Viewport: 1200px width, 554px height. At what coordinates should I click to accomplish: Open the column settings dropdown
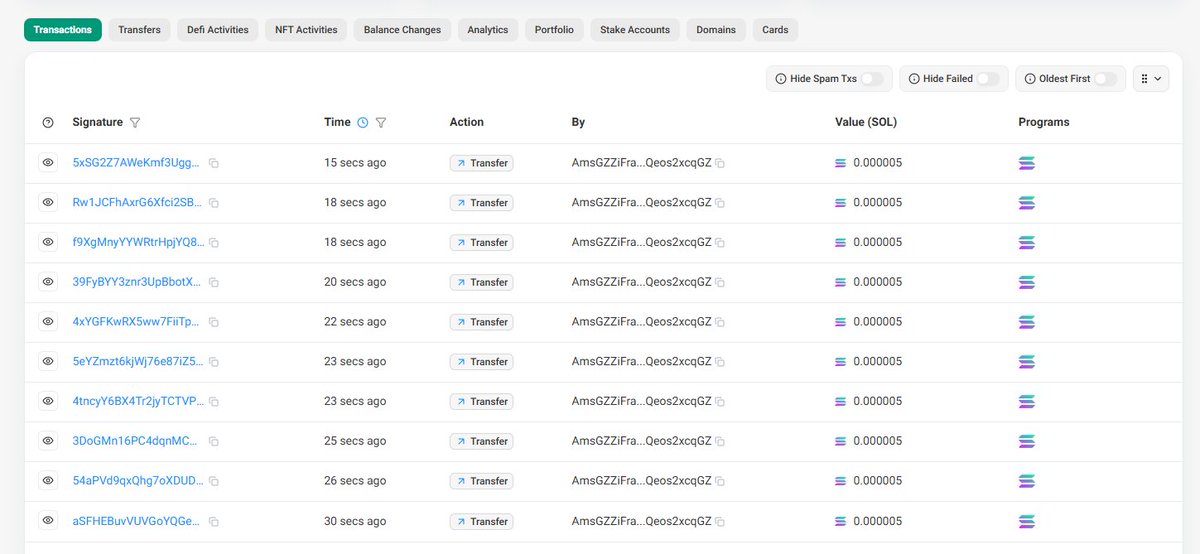click(x=1151, y=79)
